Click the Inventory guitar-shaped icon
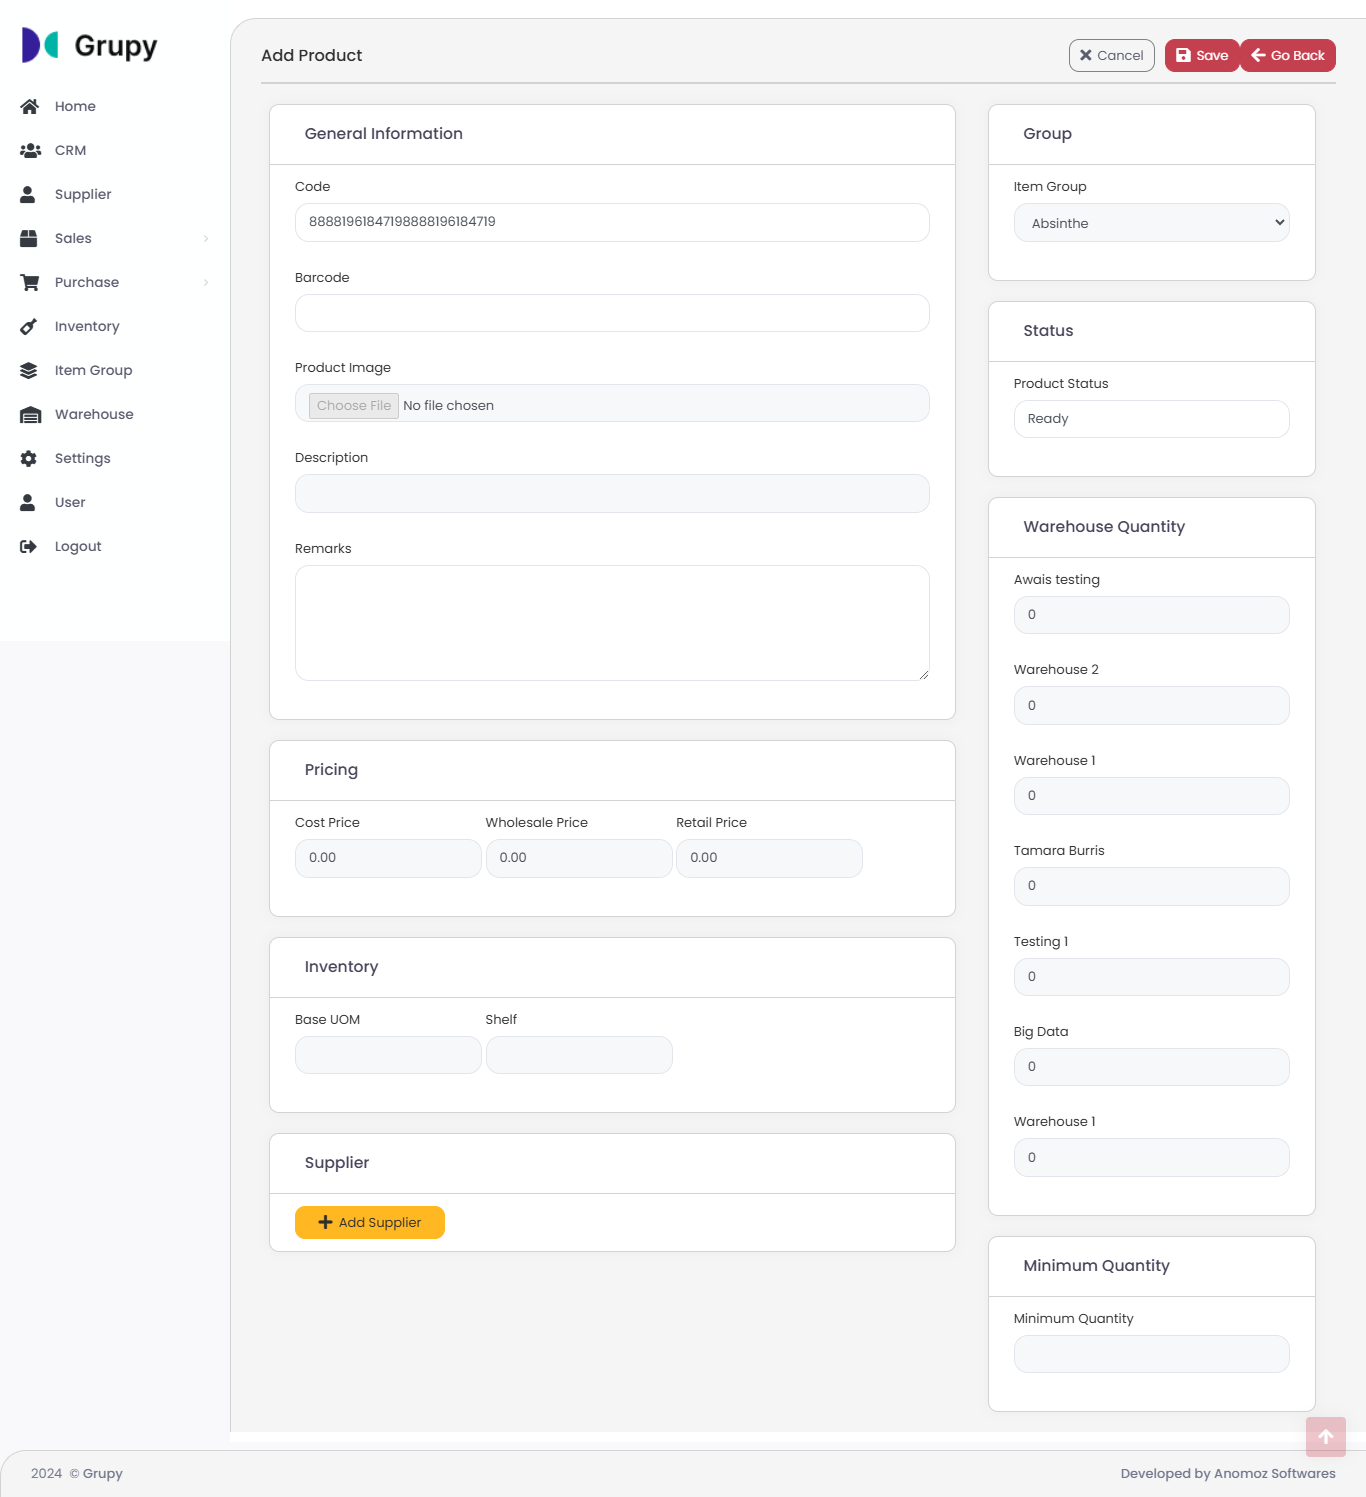Viewport: 1366px width, 1497px height. [x=29, y=326]
